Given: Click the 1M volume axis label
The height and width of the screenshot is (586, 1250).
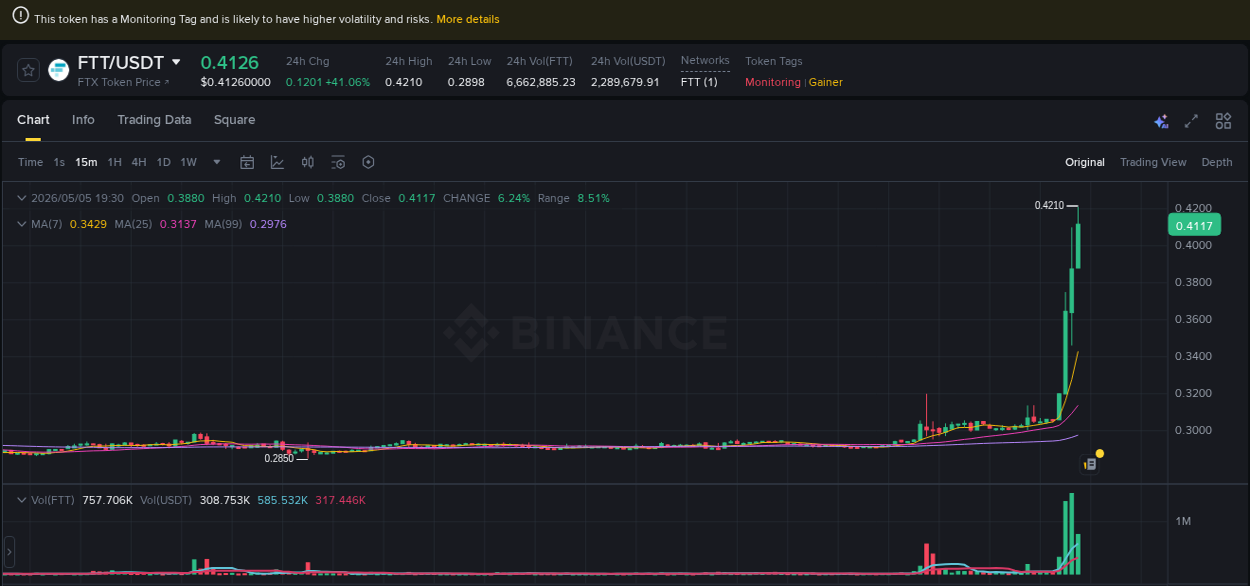Looking at the screenshot, I should tap(1183, 521).
